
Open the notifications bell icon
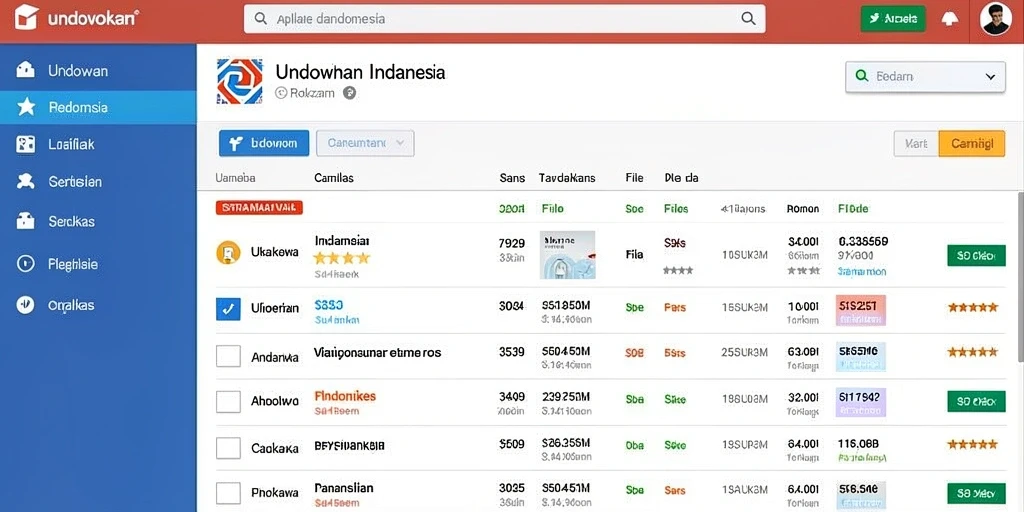pyautogui.click(x=950, y=19)
